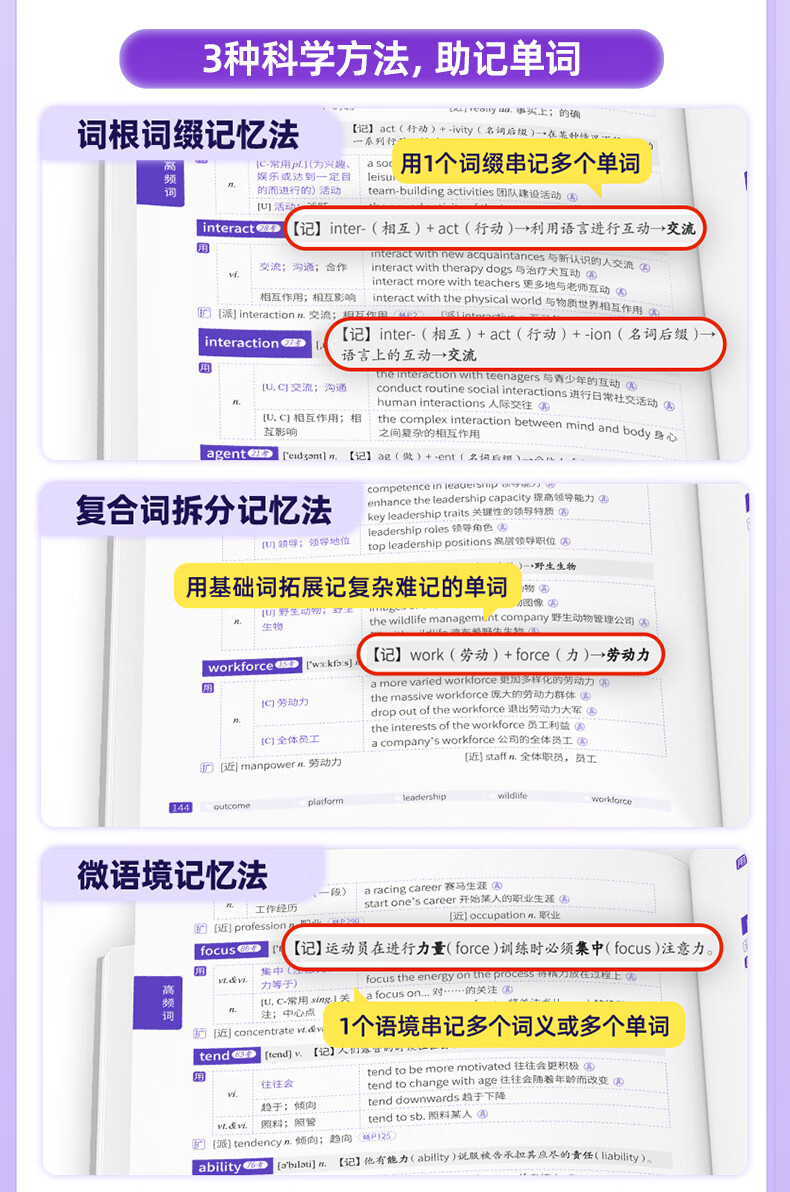Select the heading "微语境记忆法"
This screenshot has height=1192, width=790.
(x=173, y=875)
